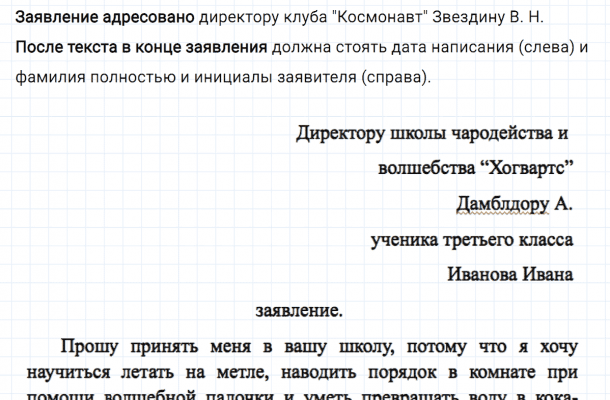The image size is (610, 400).
Task: Click the line "ученика третьего класса"
Action: coord(471,239)
